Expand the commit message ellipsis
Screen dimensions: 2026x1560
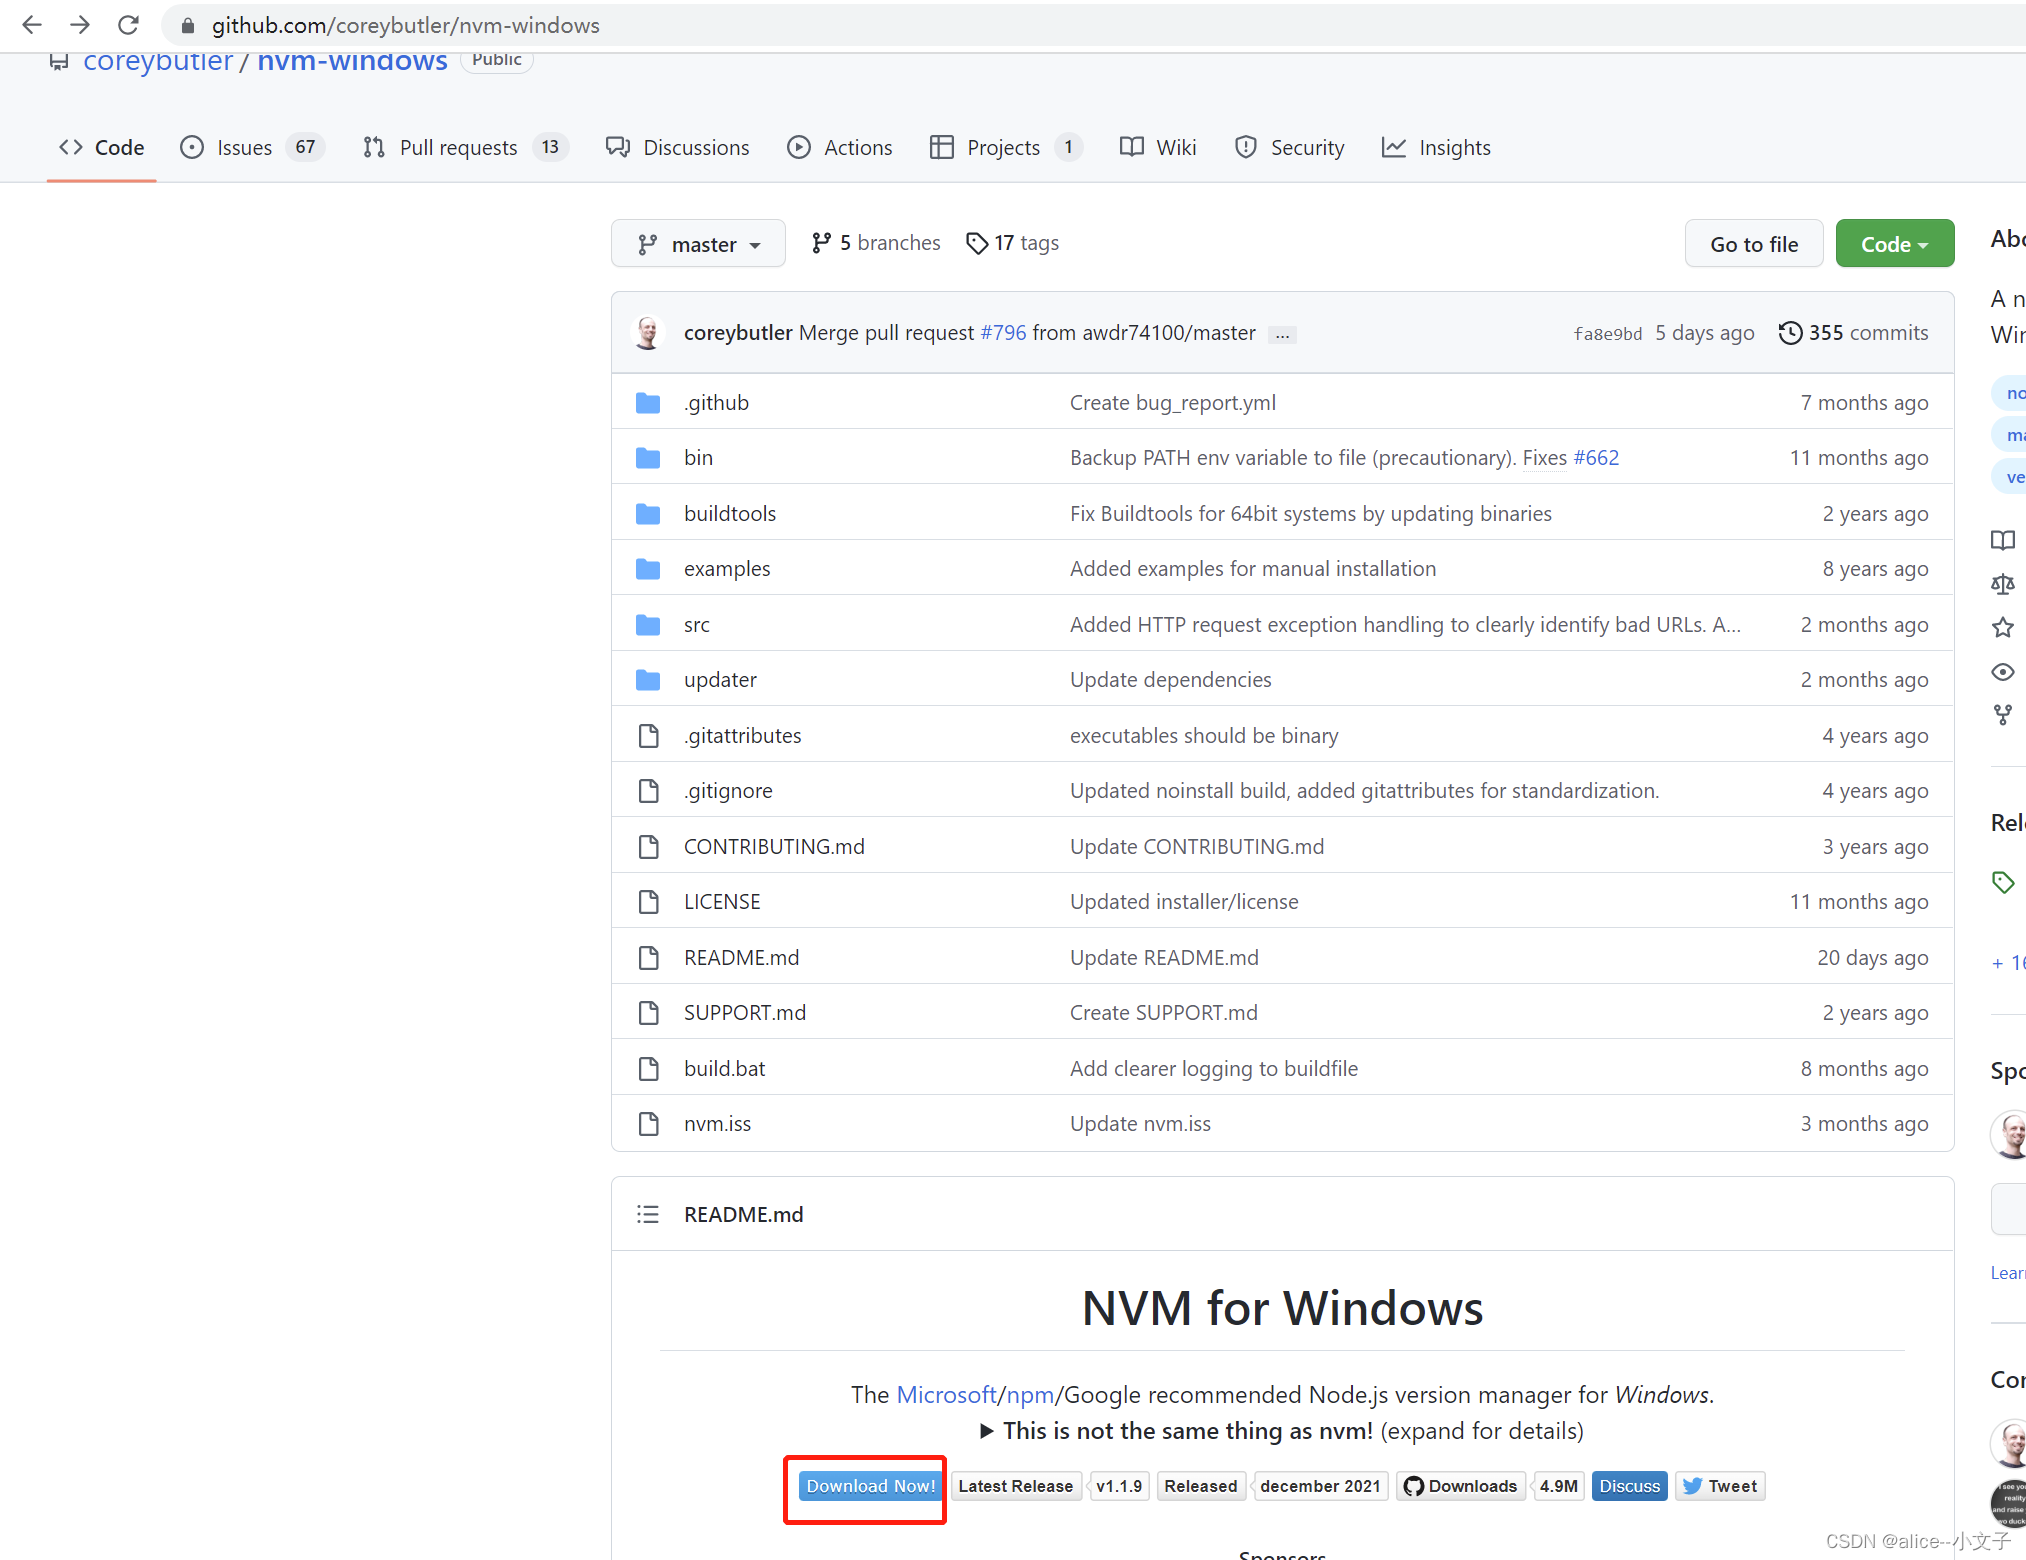pos(1282,335)
